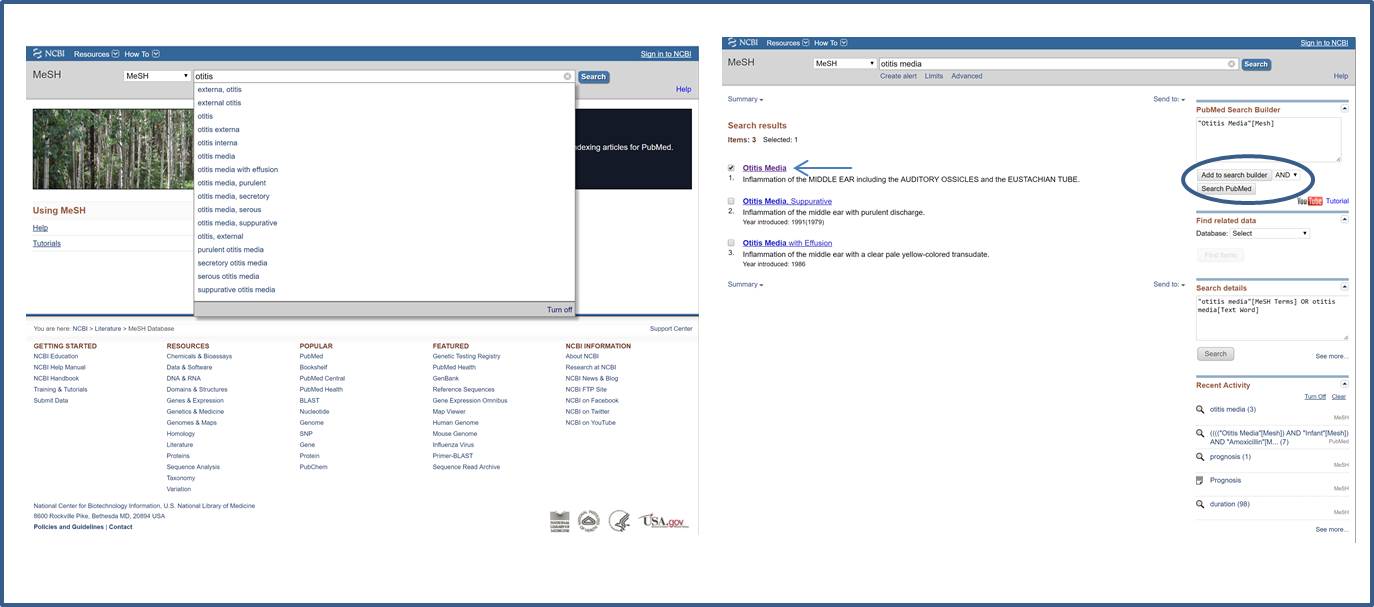Click the Search PubMed button
1374x607 pixels.
(1226, 188)
